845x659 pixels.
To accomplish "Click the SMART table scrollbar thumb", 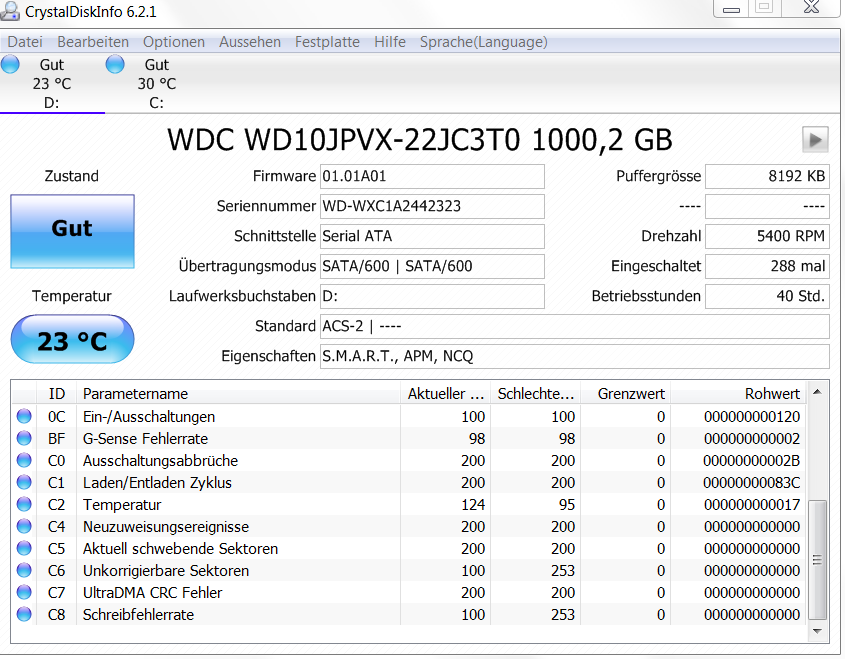I will coord(817,560).
